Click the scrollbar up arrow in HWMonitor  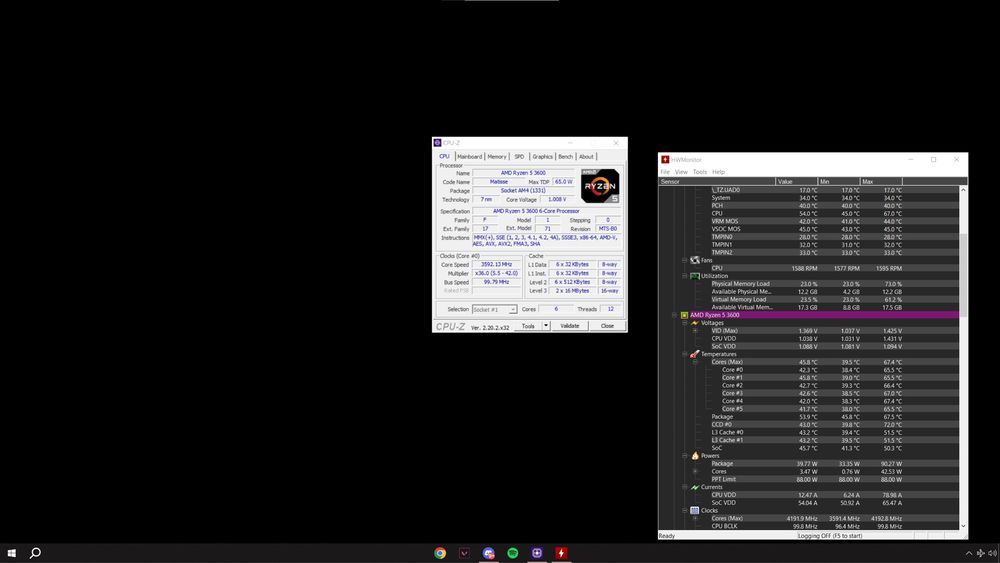963,190
